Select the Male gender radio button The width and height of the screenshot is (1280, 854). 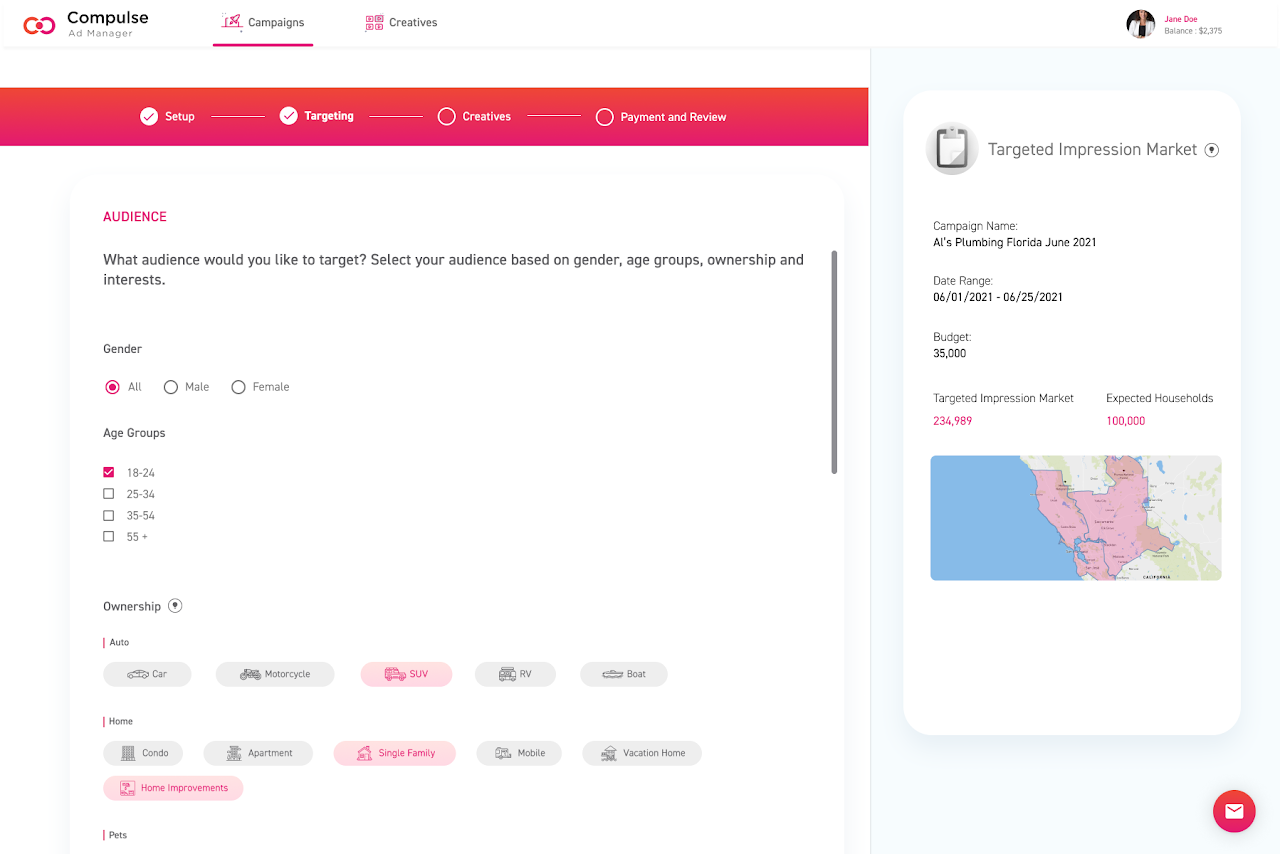(x=171, y=387)
